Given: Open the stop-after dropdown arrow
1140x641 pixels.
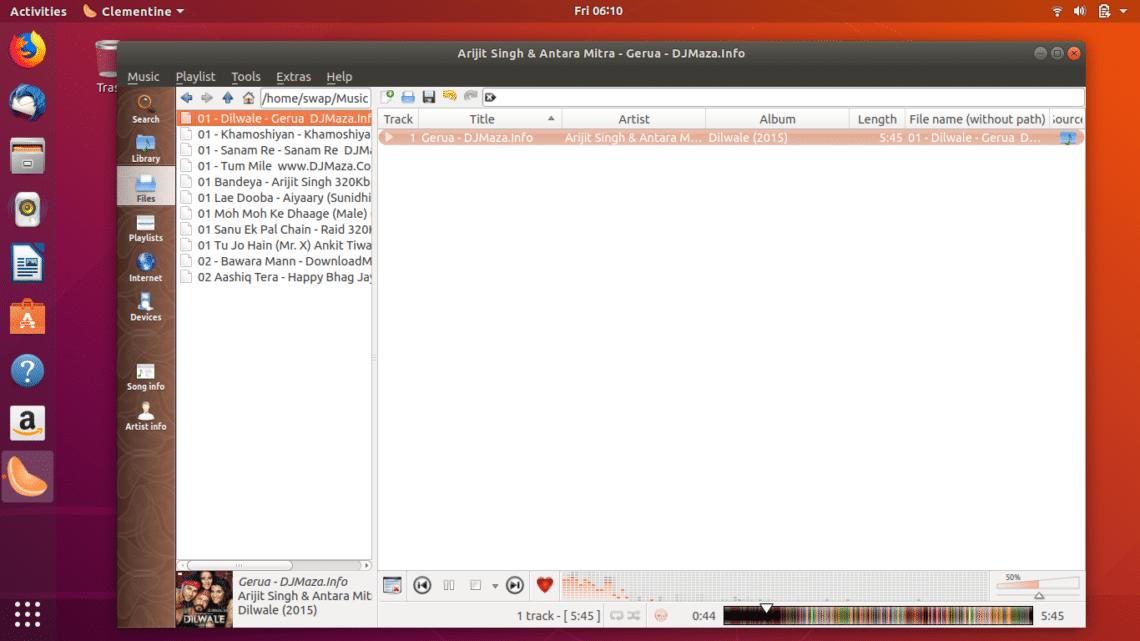Looking at the screenshot, I should pos(495,586).
